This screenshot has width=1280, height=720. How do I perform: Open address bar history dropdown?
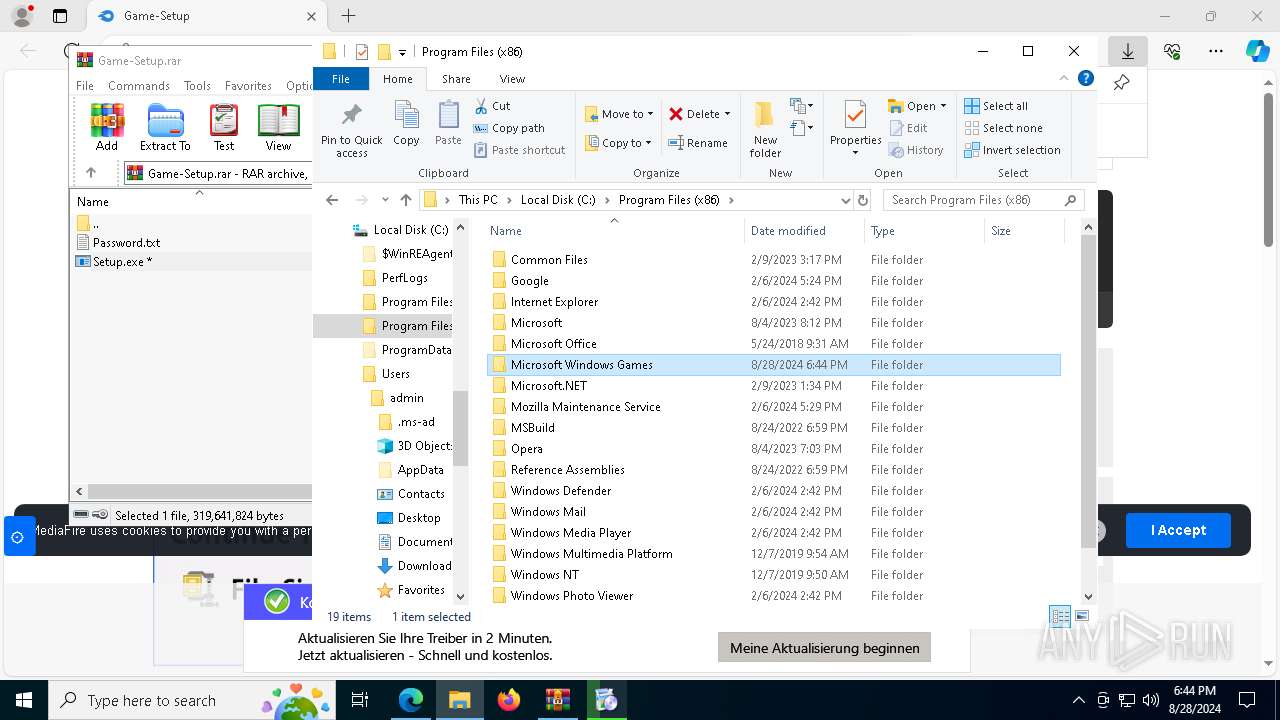click(x=846, y=200)
